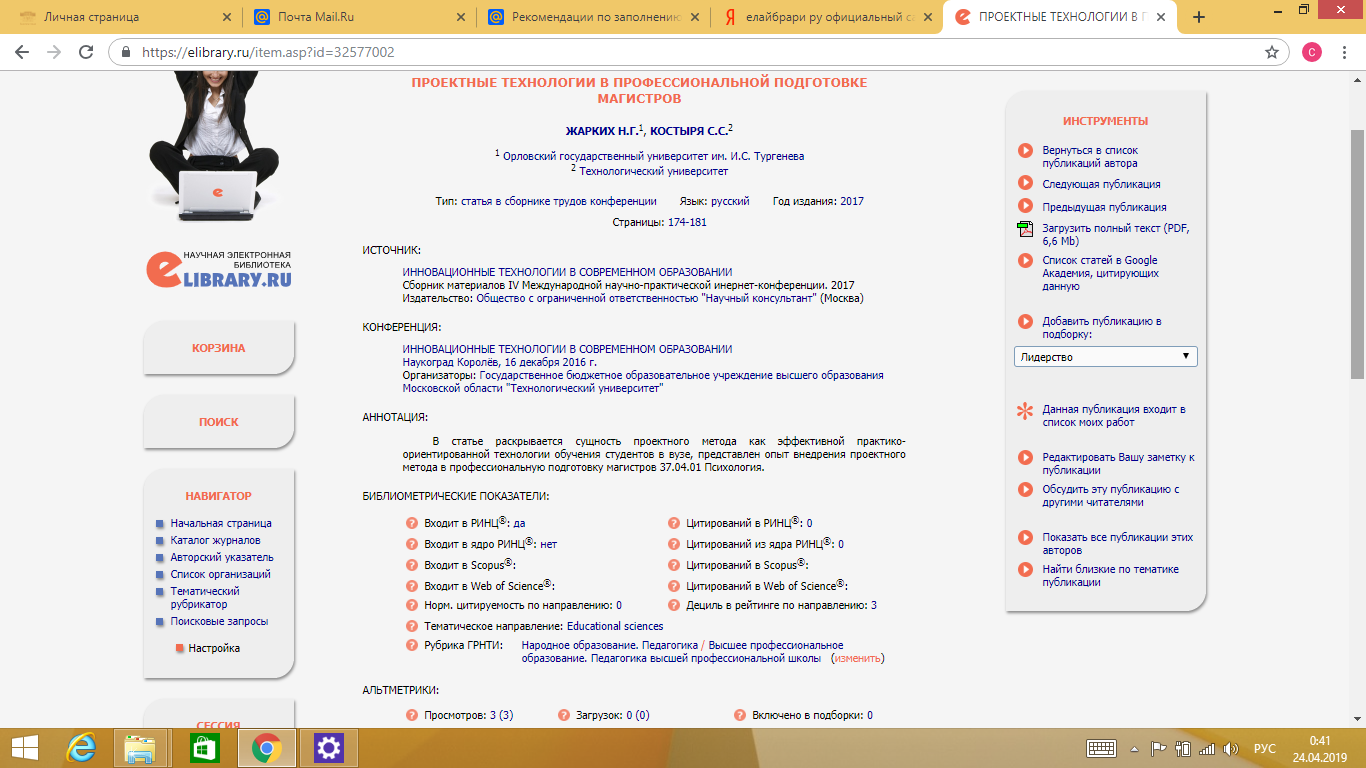Viewport: 1366px width, 768px height.
Task: Open source ИННОВАЦИОННЫЕ ТЕХНОЛОГИИ В СОВРЕМЕННОМ ОБРАЗОВАНИИ
Action: tap(567, 272)
